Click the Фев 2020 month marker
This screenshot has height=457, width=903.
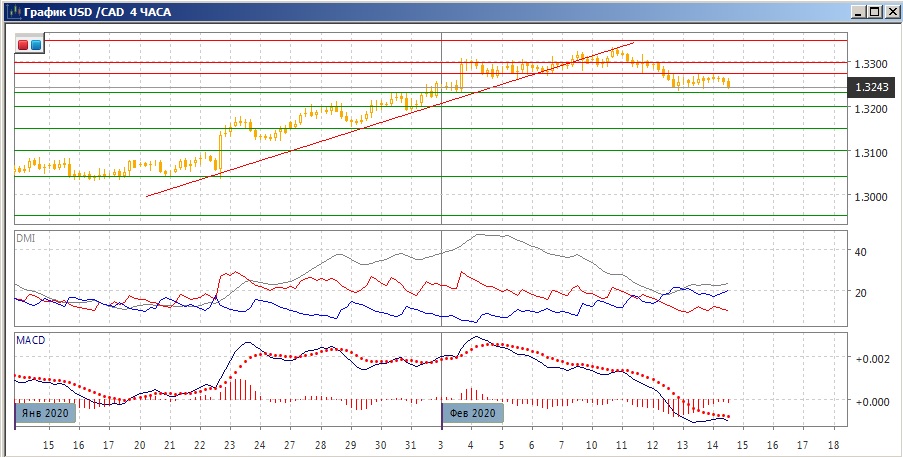[x=473, y=412]
